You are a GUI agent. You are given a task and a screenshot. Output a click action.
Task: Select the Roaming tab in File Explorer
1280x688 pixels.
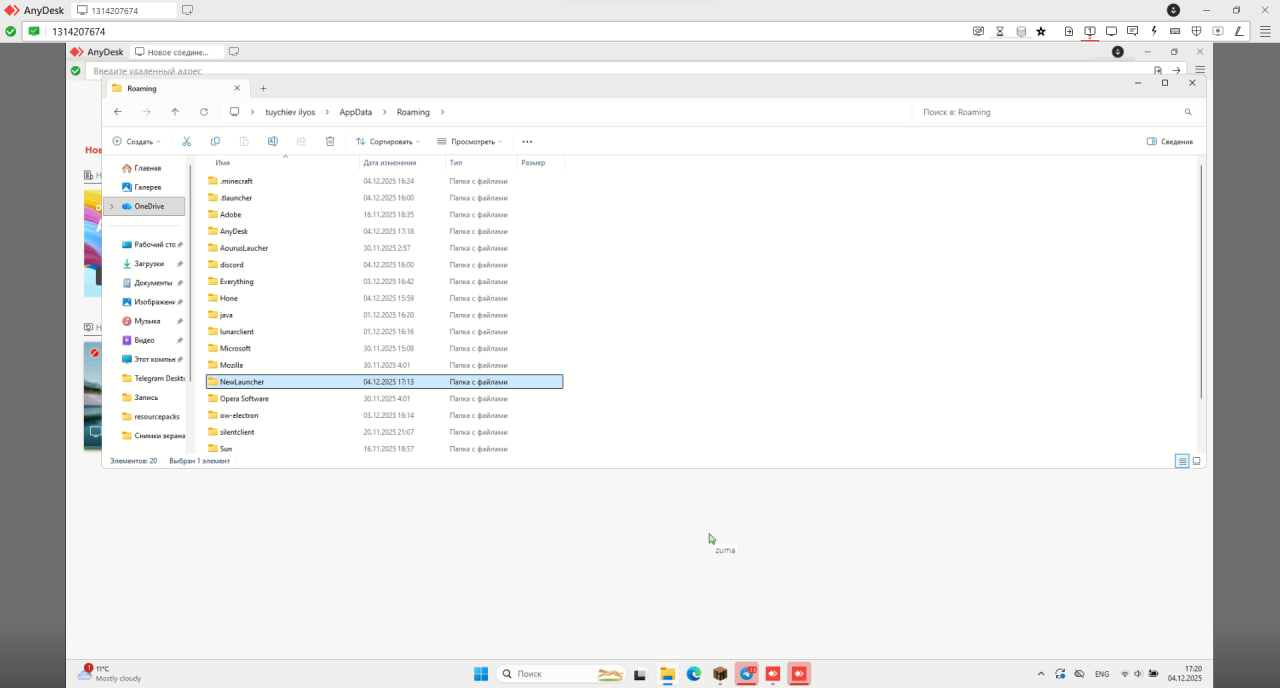(170, 88)
